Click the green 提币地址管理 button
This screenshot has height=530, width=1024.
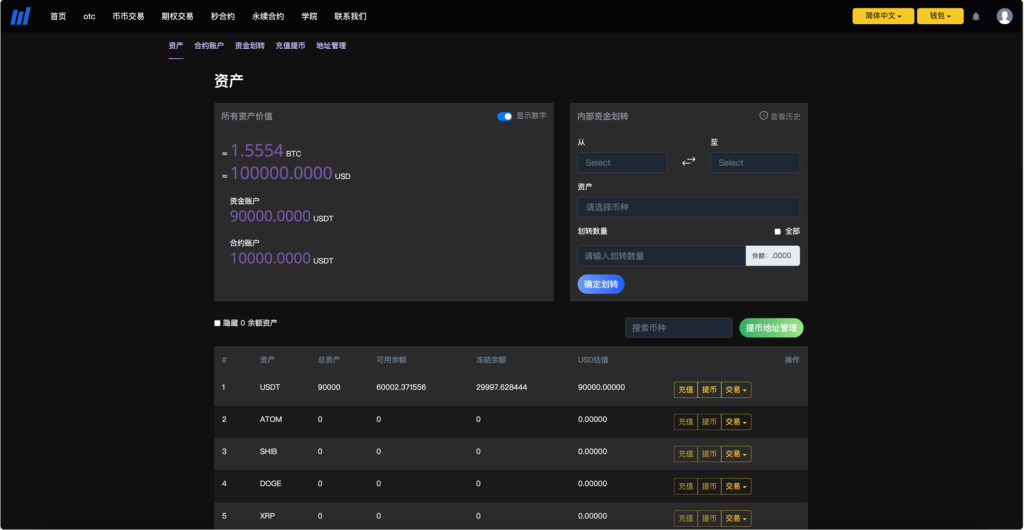coord(771,328)
